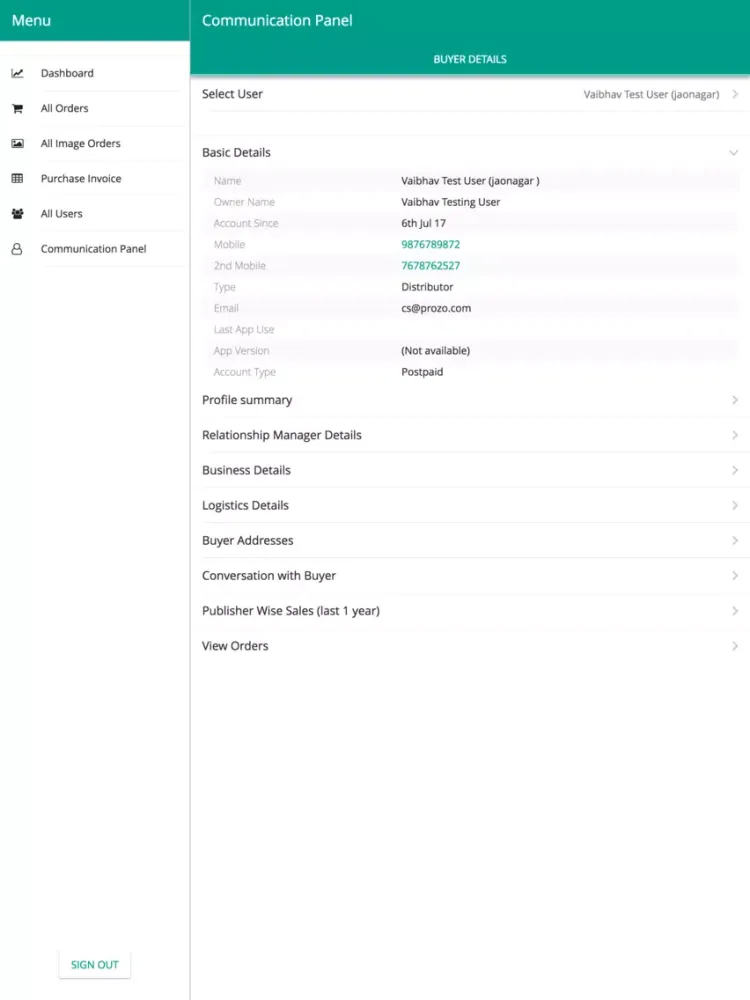
Task: Expand Buyer Addresses chevron
Action: point(735,540)
